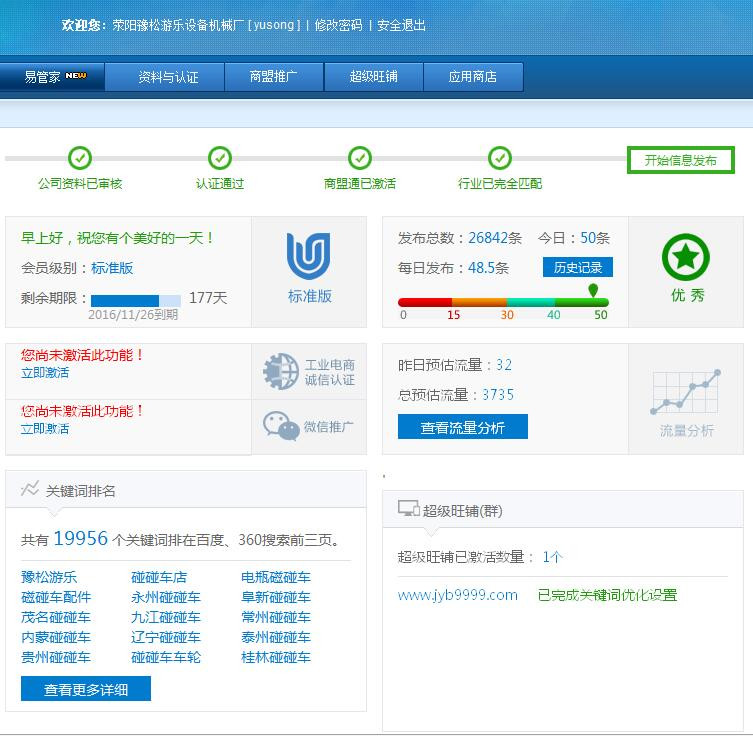The height and width of the screenshot is (736, 753).
Task: Click the 微信推广 WeChat icon
Action: click(x=281, y=426)
